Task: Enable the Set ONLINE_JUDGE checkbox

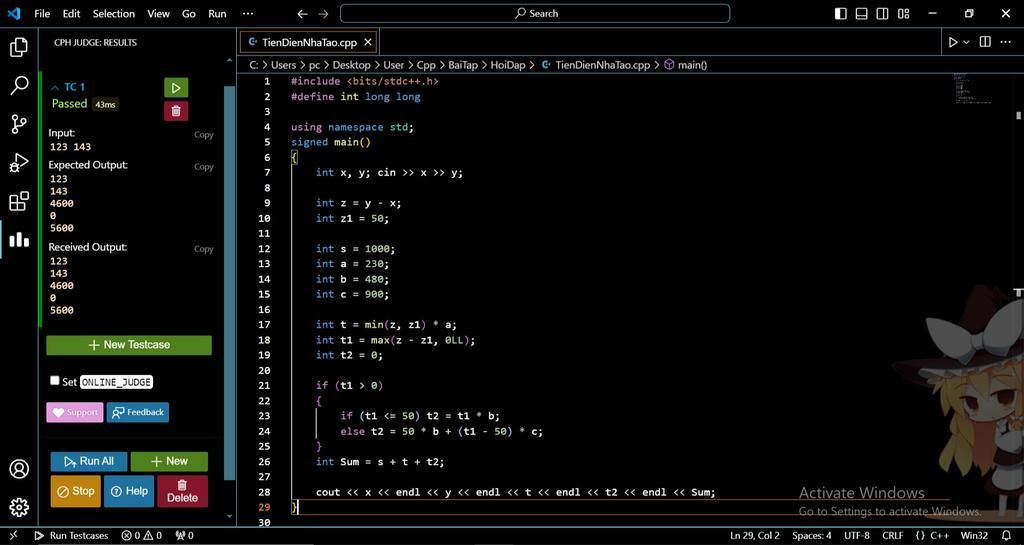Action: point(55,381)
